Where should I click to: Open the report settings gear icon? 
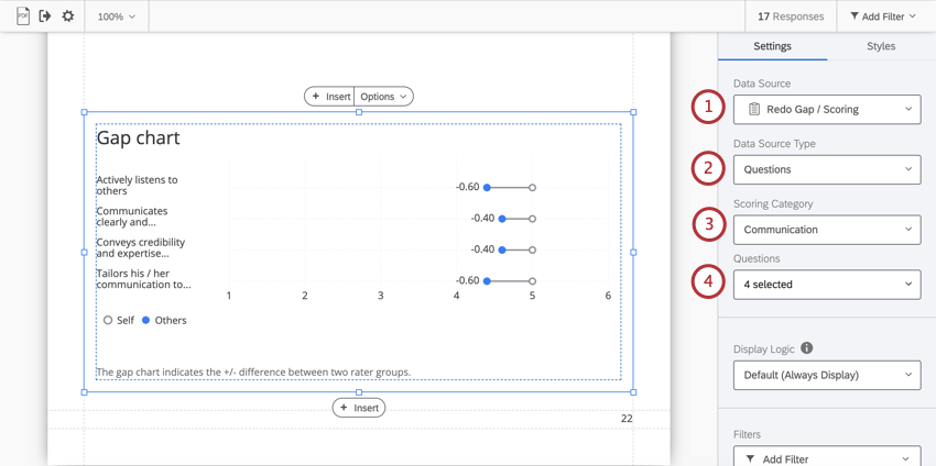[68, 16]
